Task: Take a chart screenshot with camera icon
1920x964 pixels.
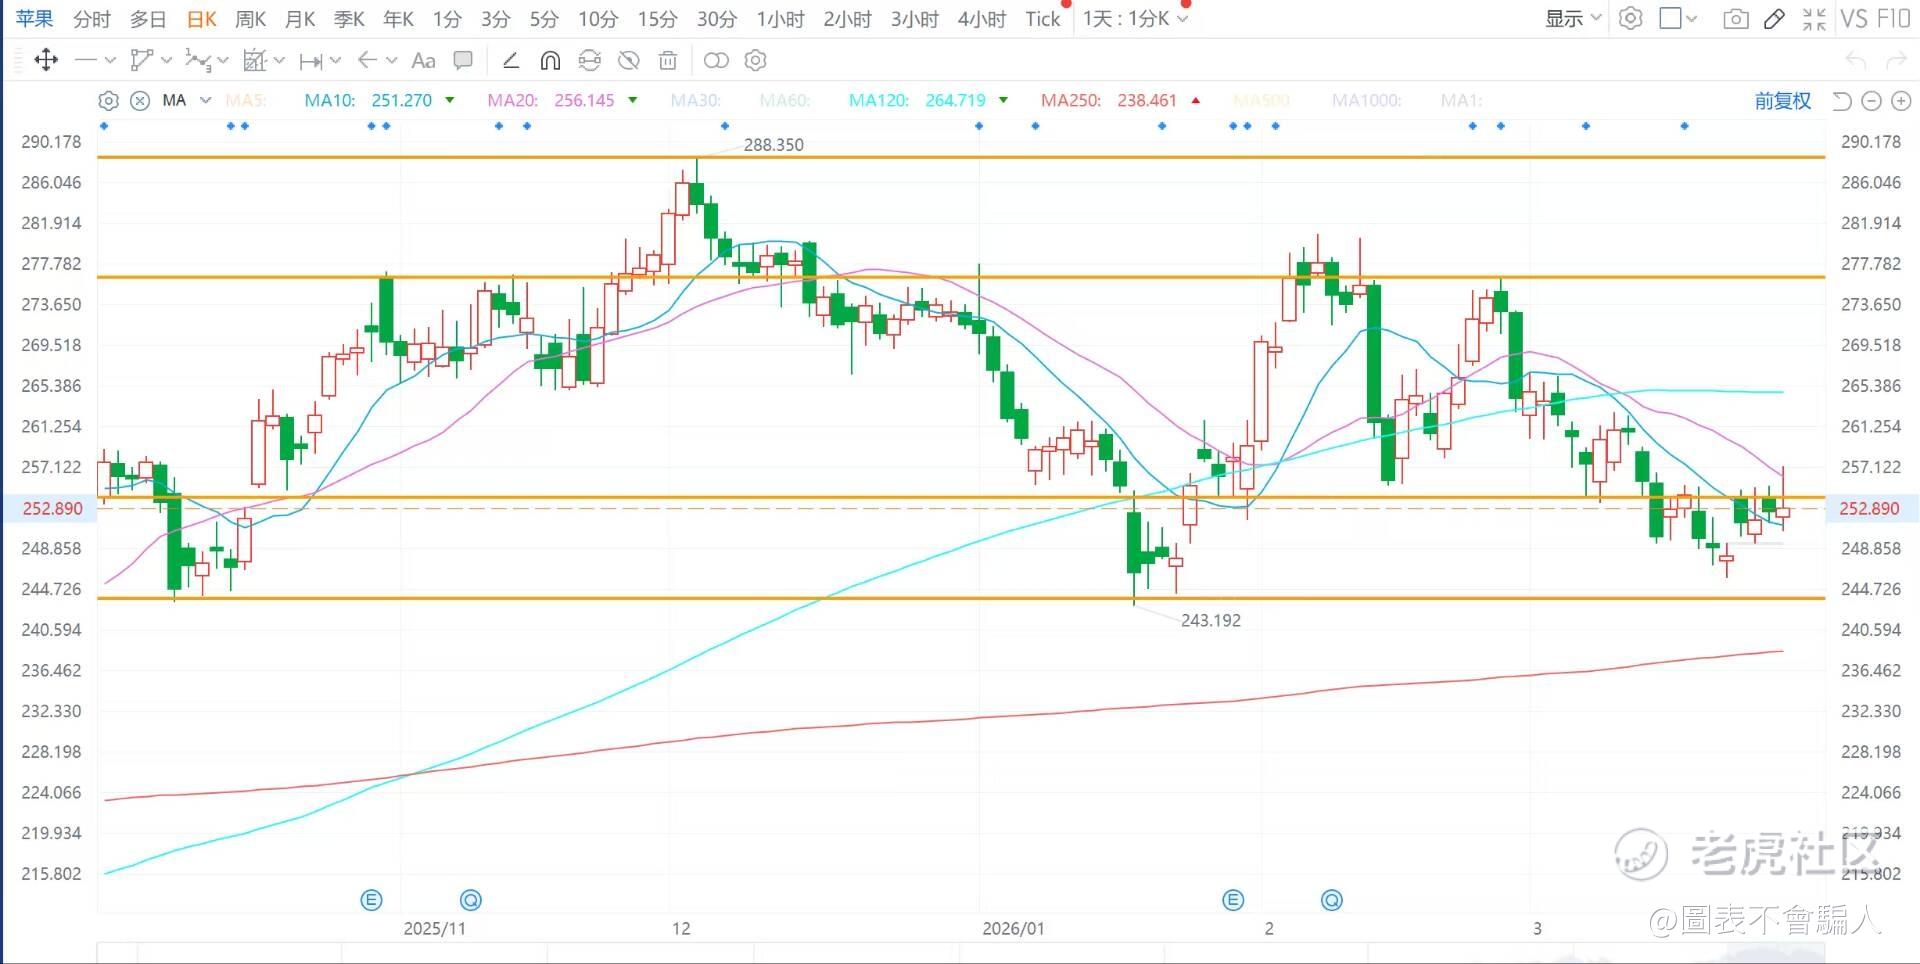Action: 1736,19
